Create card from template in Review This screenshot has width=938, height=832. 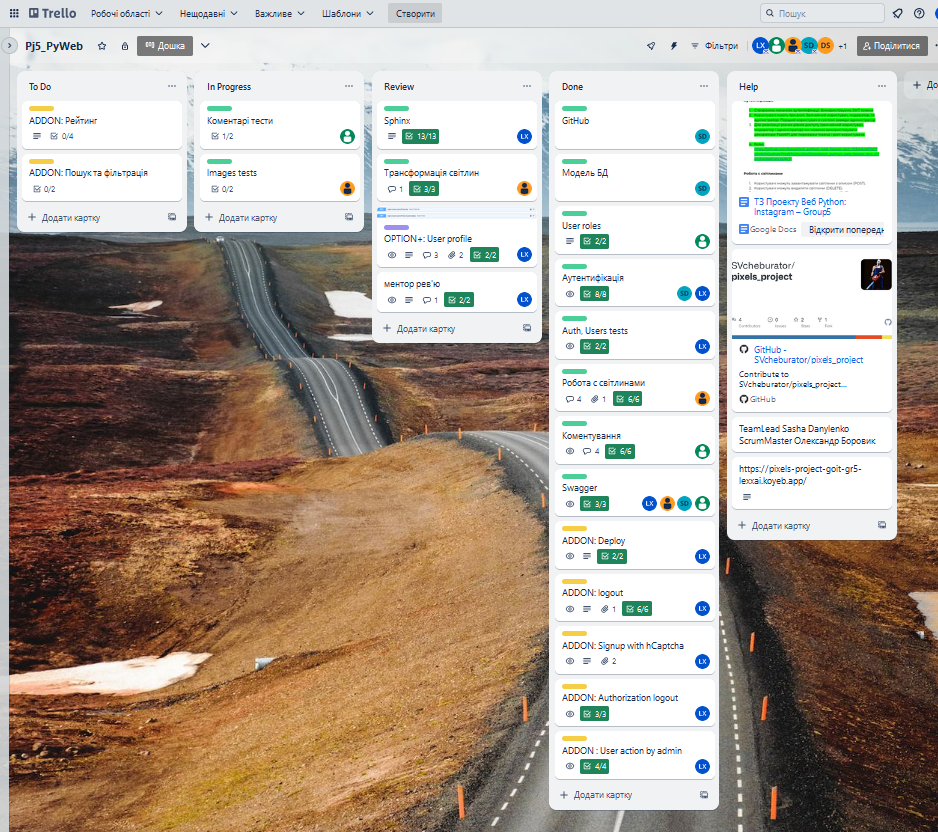click(527, 328)
